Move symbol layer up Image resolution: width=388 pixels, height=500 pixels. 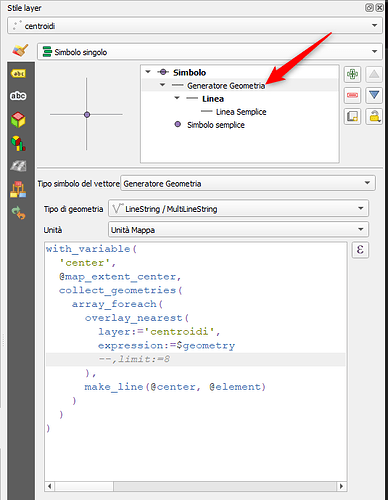point(374,74)
